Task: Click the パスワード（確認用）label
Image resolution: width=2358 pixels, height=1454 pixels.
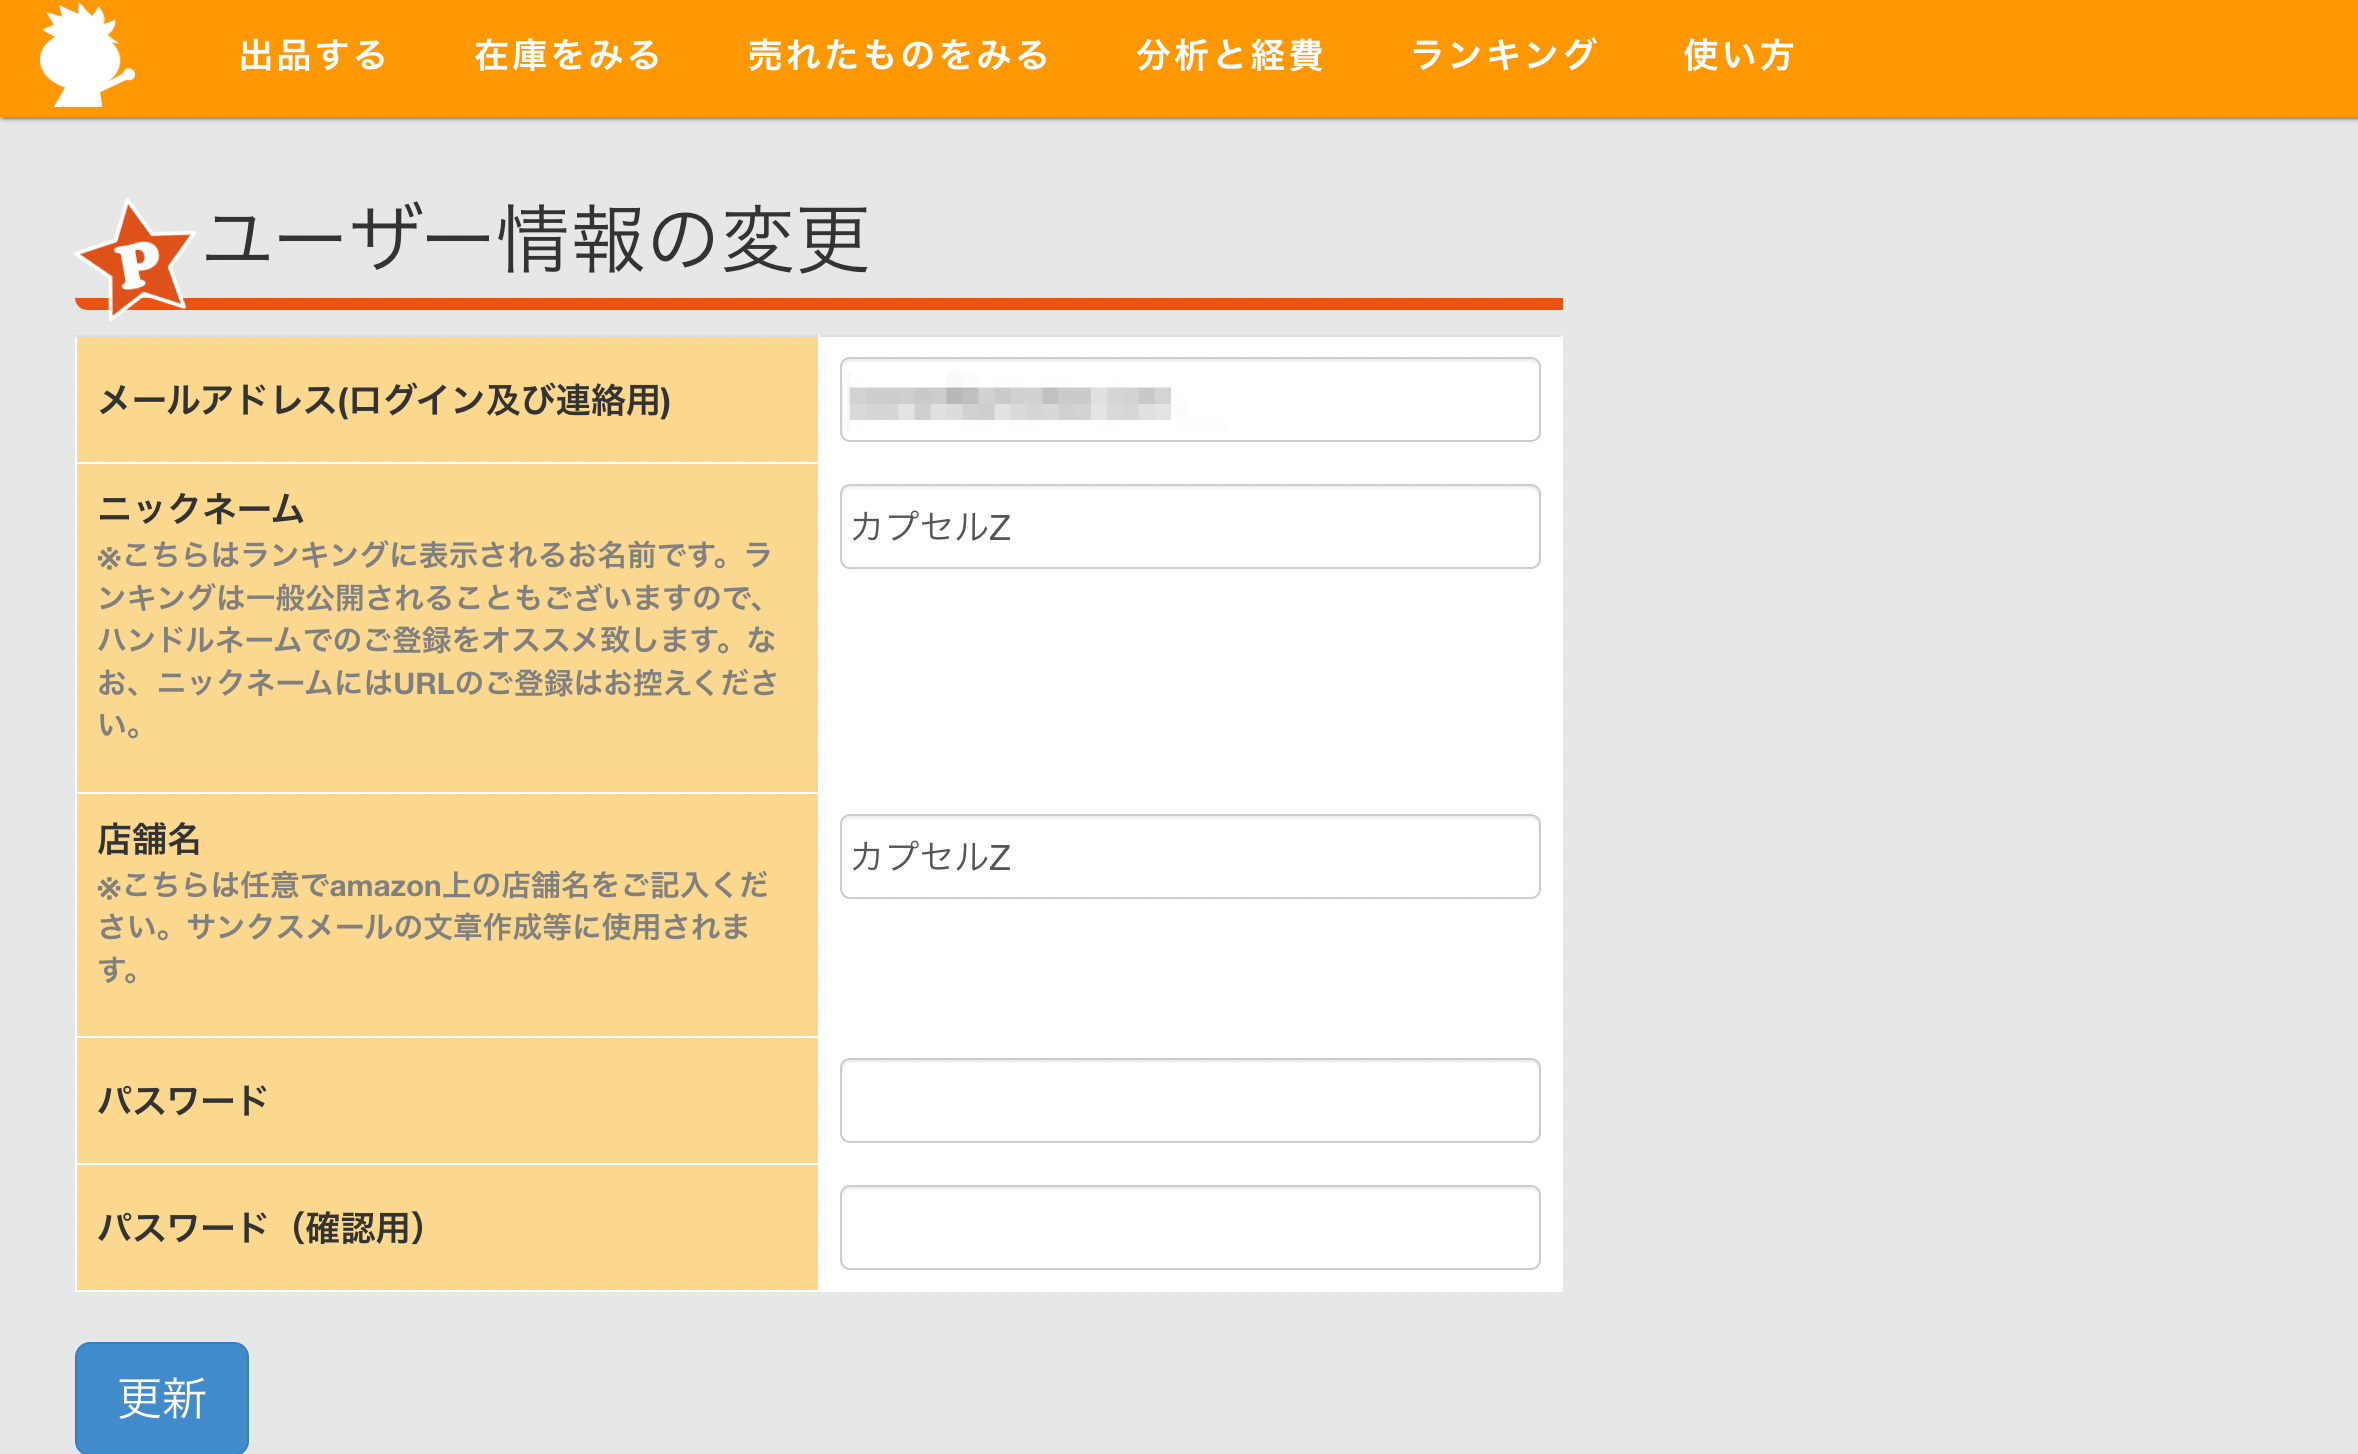Action: (x=264, y=1227)
